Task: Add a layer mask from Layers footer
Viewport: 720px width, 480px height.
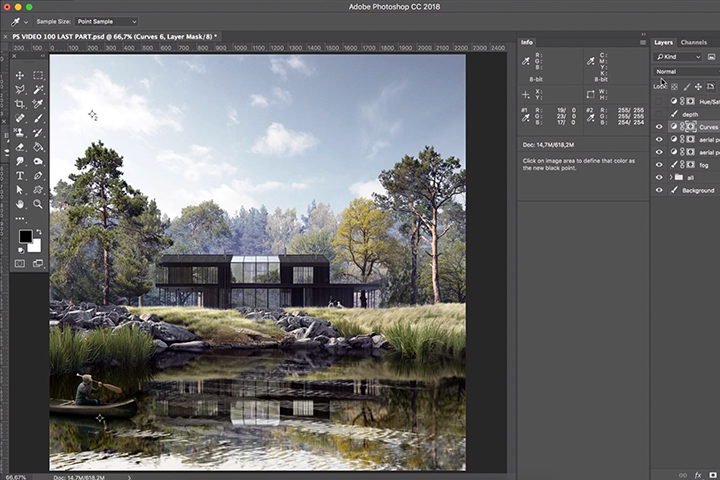Action: click(x=713, y=475)
